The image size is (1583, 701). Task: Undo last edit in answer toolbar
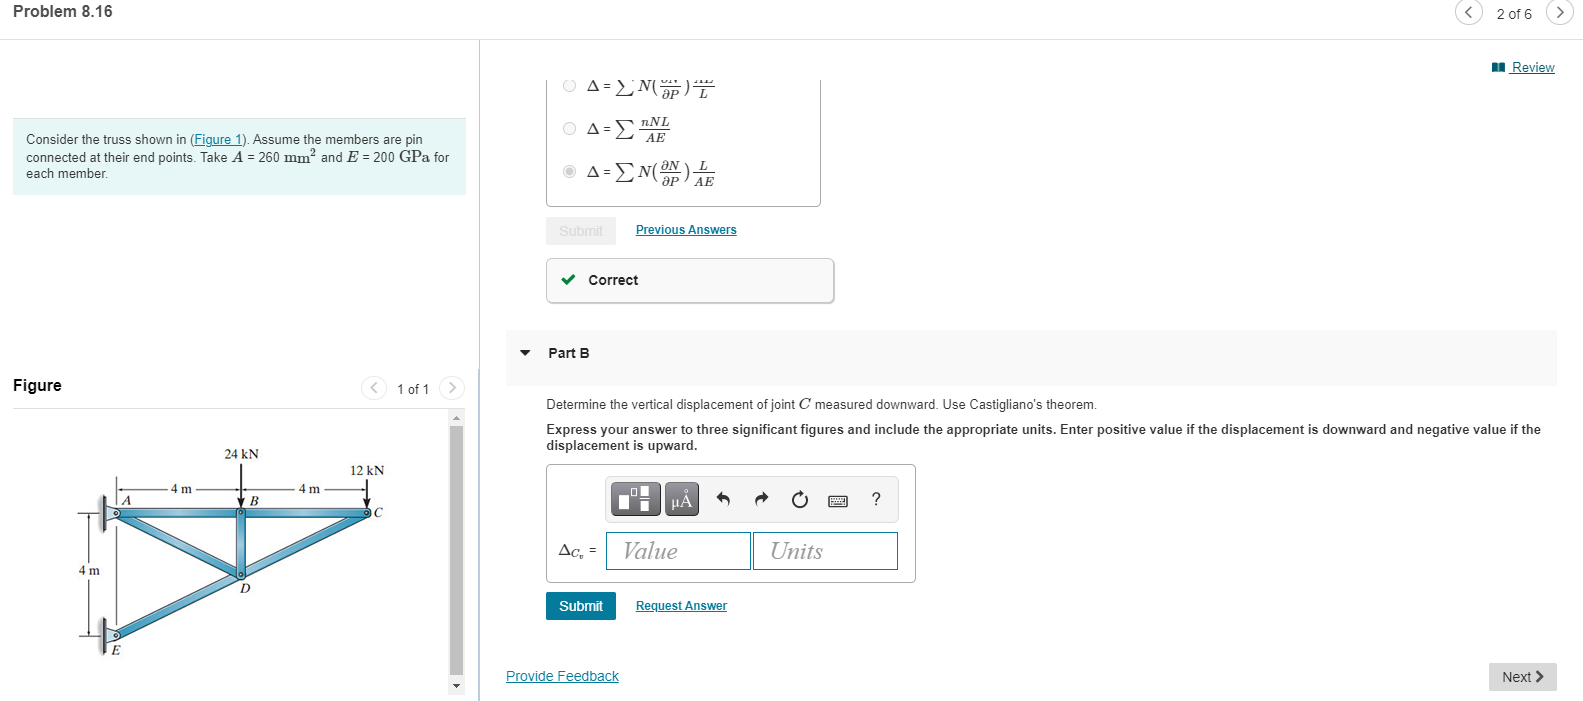click(x=723, y=499)
